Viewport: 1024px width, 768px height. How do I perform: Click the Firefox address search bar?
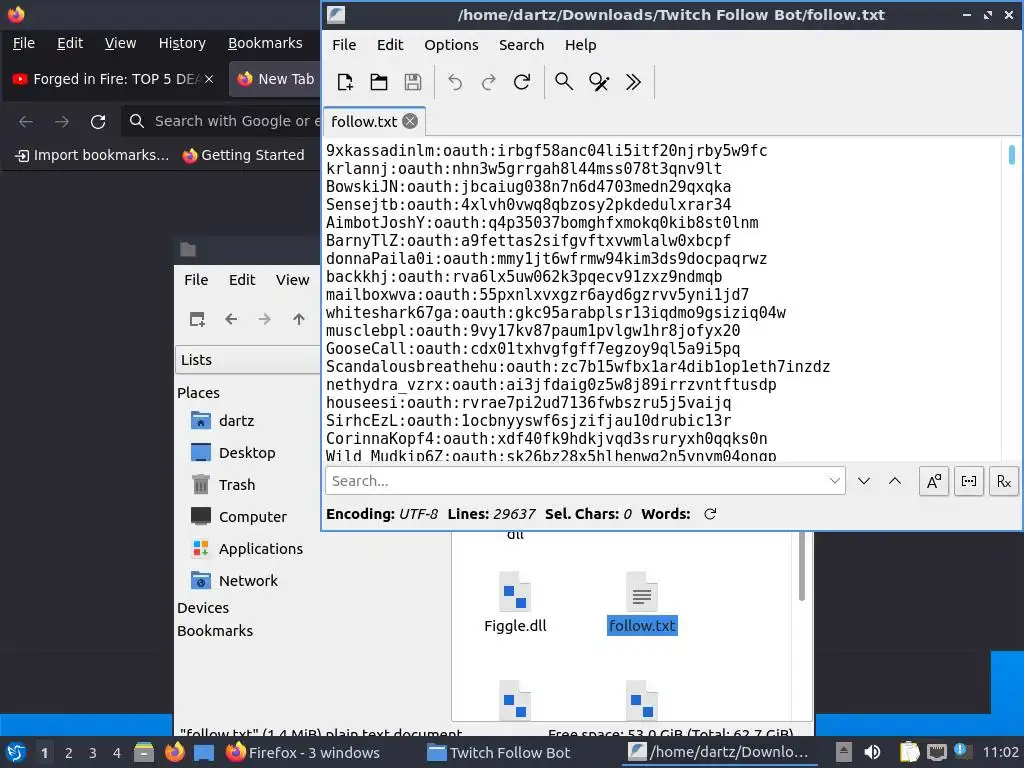[x=222, y=121]
